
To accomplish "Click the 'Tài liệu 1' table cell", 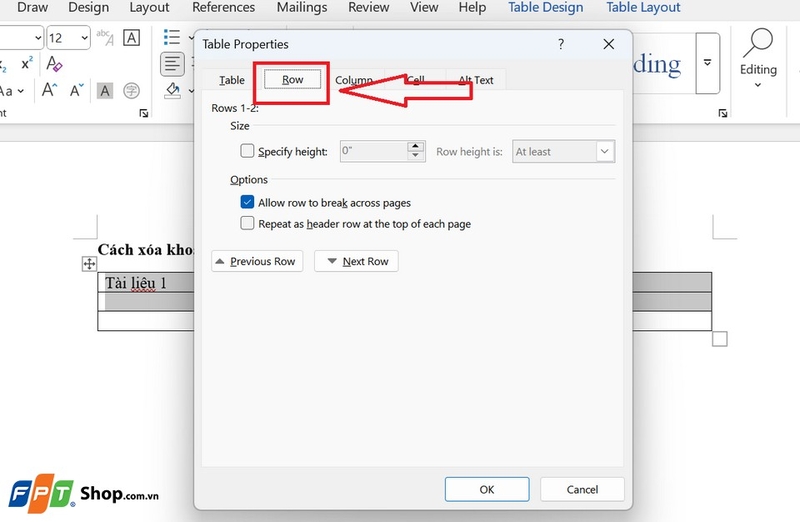I will point(146,282).
